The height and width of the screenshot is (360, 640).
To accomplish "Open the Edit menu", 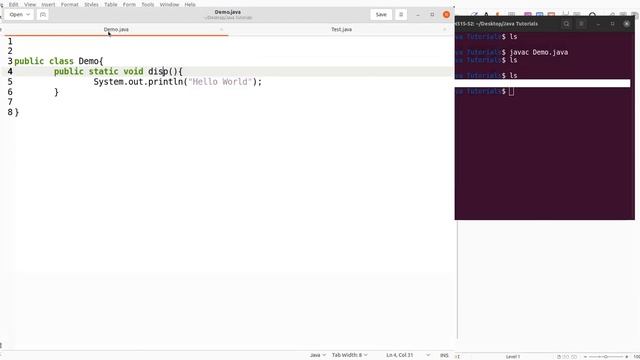I will [x=13, y=4].
